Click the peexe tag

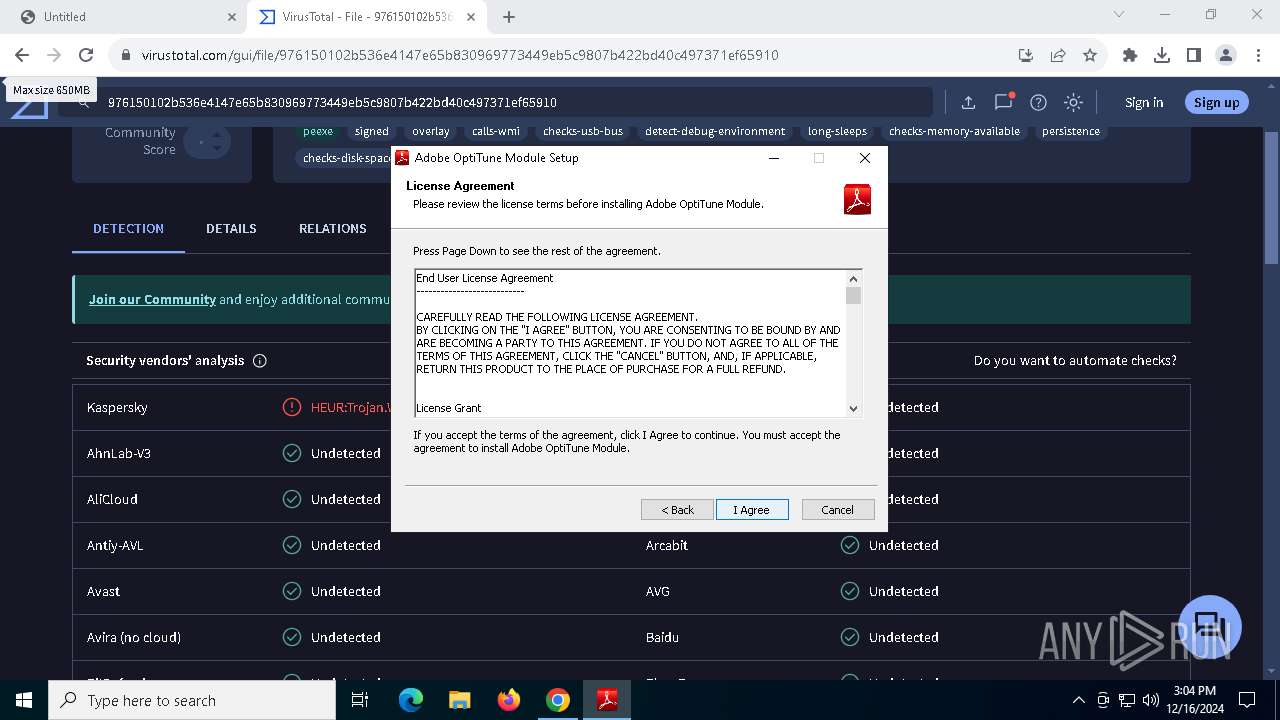tap(318, 131)
